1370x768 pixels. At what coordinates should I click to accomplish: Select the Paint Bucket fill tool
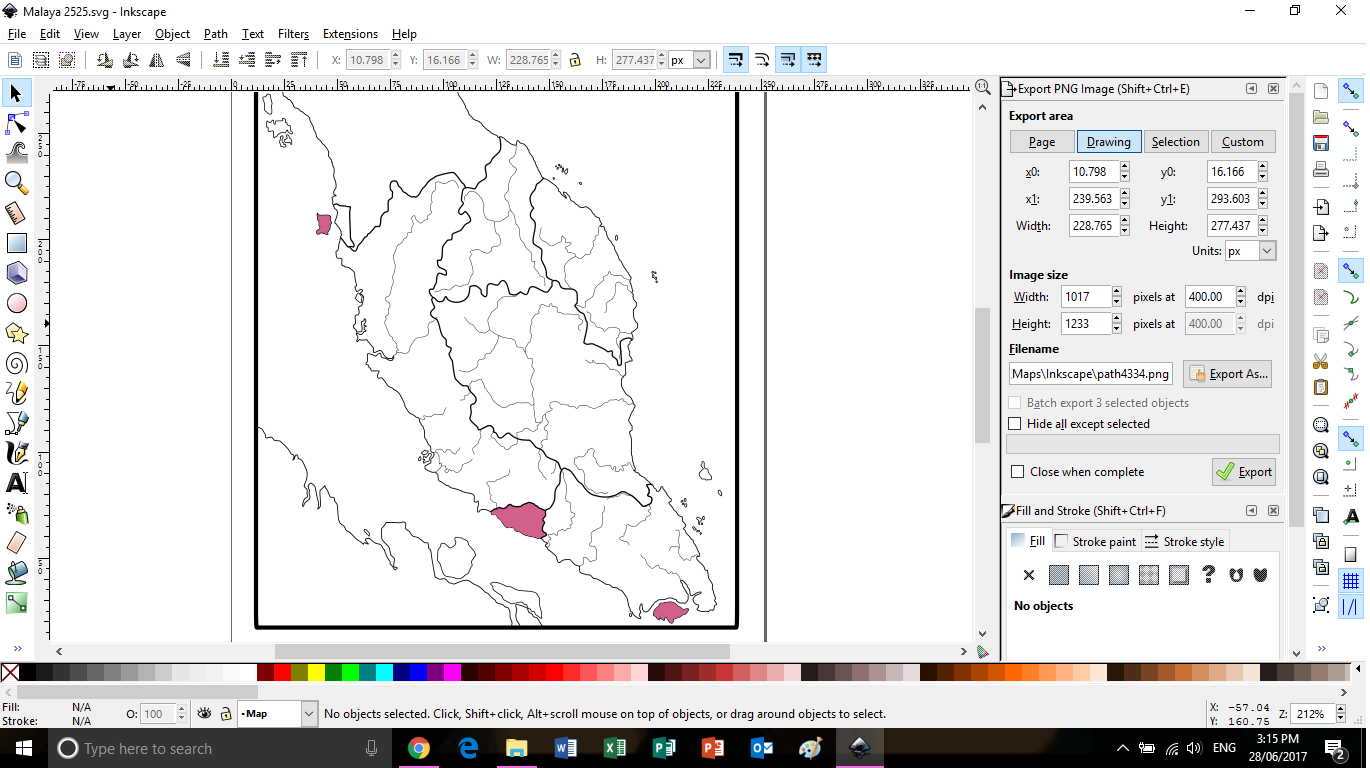point(16,572)
